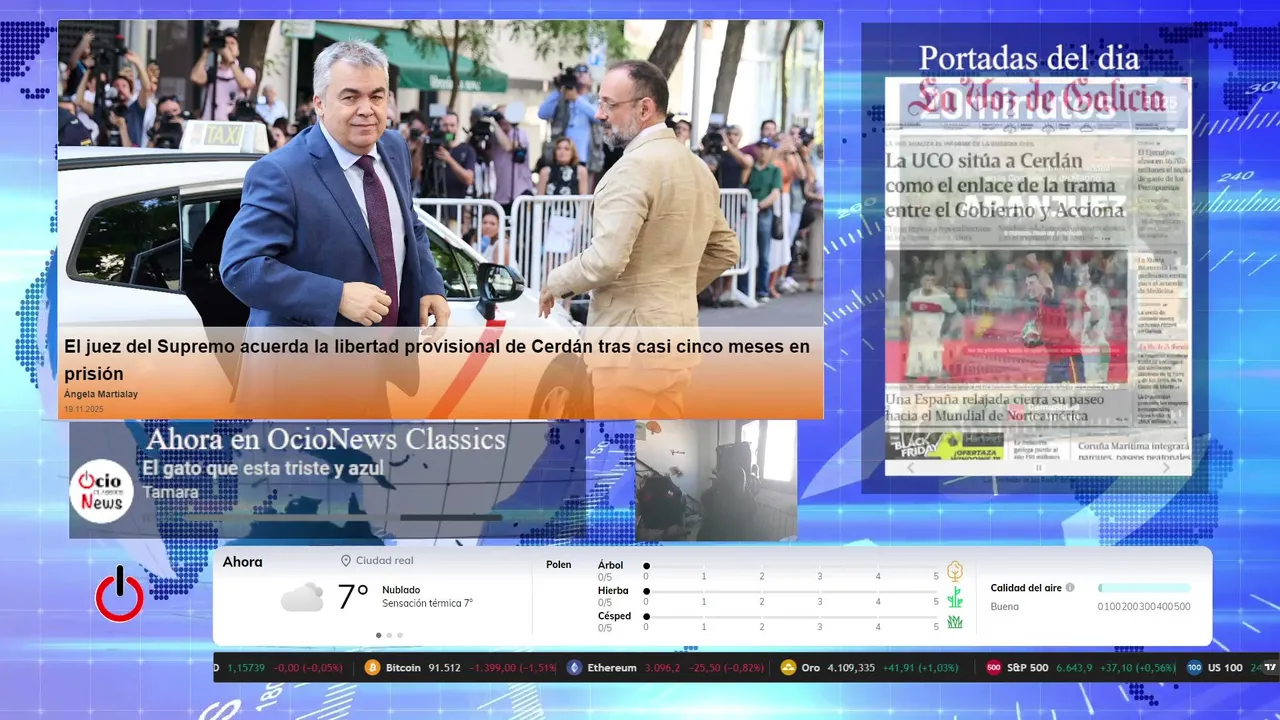
Task: Click the TAXI sign in the news photo
Action: (x=224, y=135)
